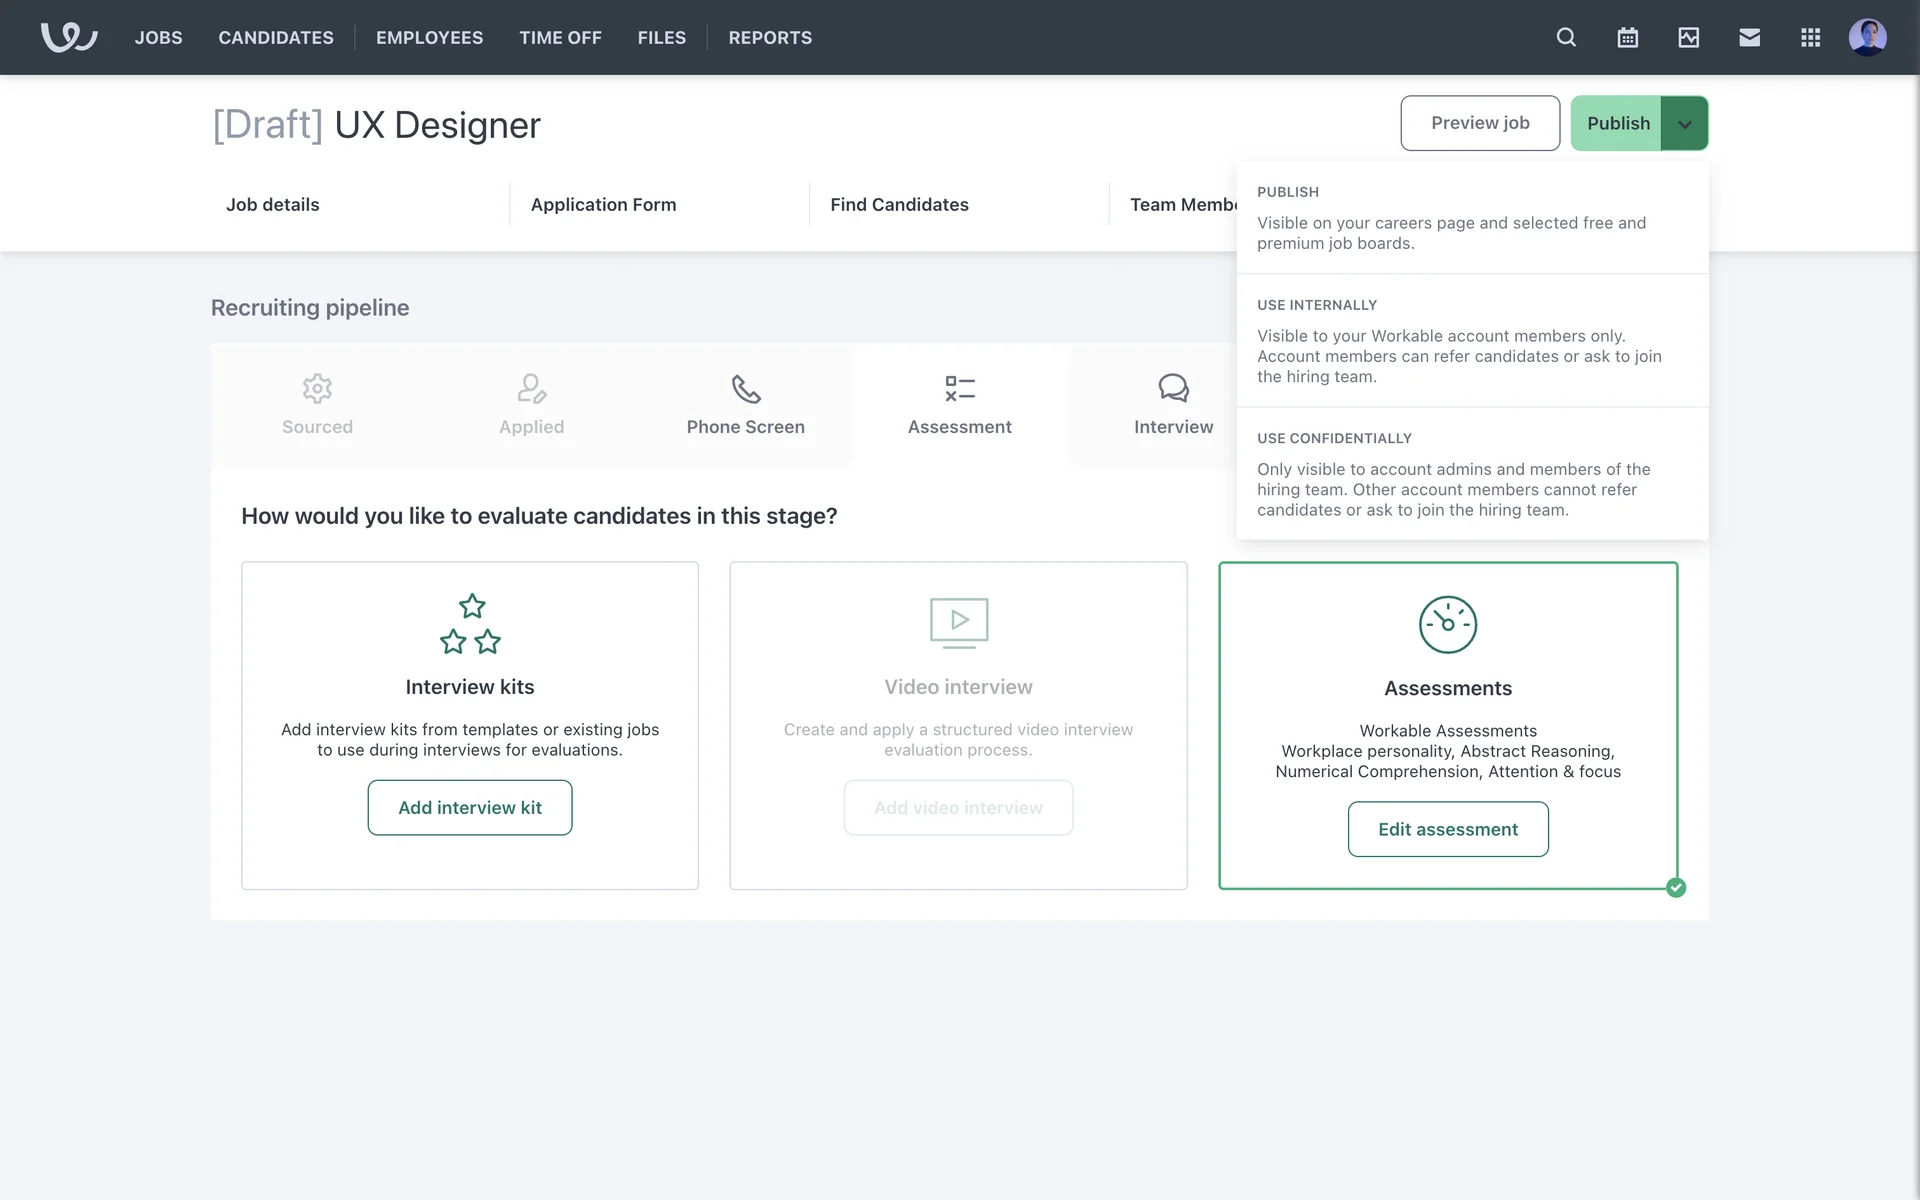
Task: Collapse the Publish dropdown arrow
Action: click(1684, 124)
